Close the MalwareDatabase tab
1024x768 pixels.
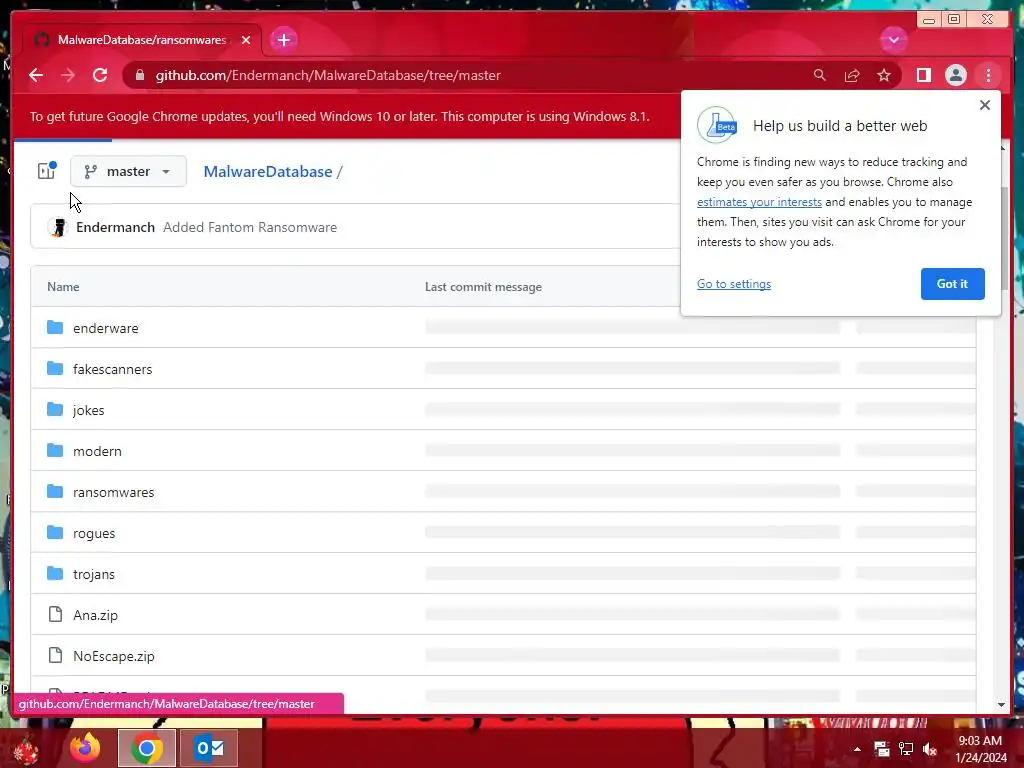point(246,40)
